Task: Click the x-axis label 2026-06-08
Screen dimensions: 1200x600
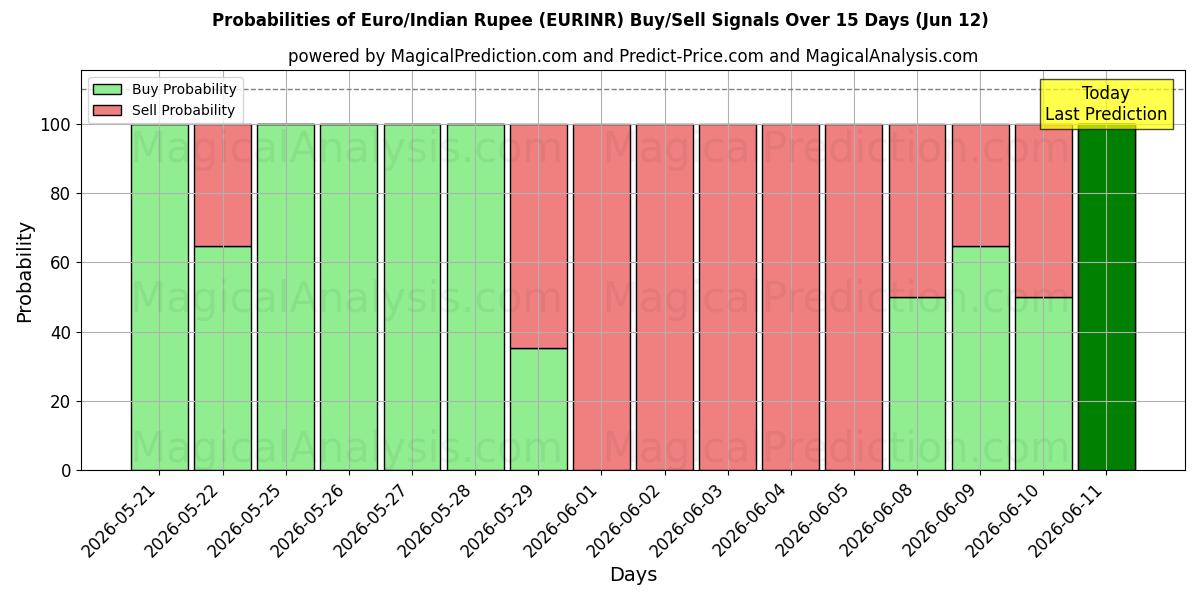Action: 879,518
